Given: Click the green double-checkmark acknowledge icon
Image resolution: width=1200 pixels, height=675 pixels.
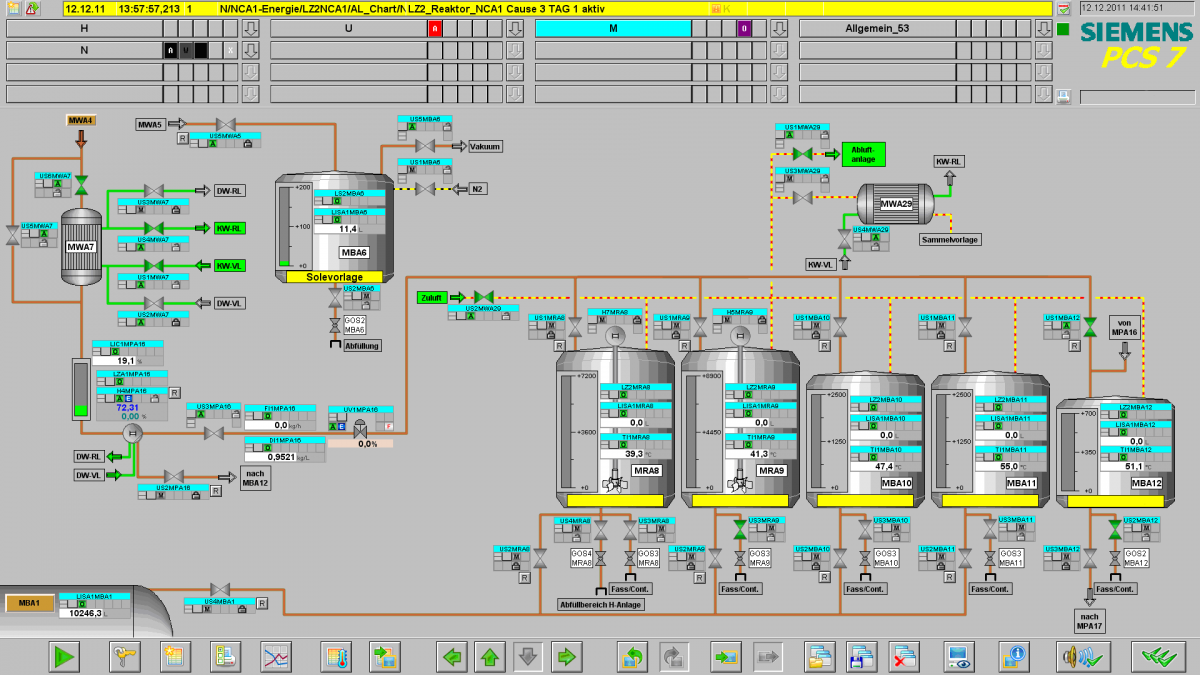Looking at the screenshot, I should tap(1157, 657).
